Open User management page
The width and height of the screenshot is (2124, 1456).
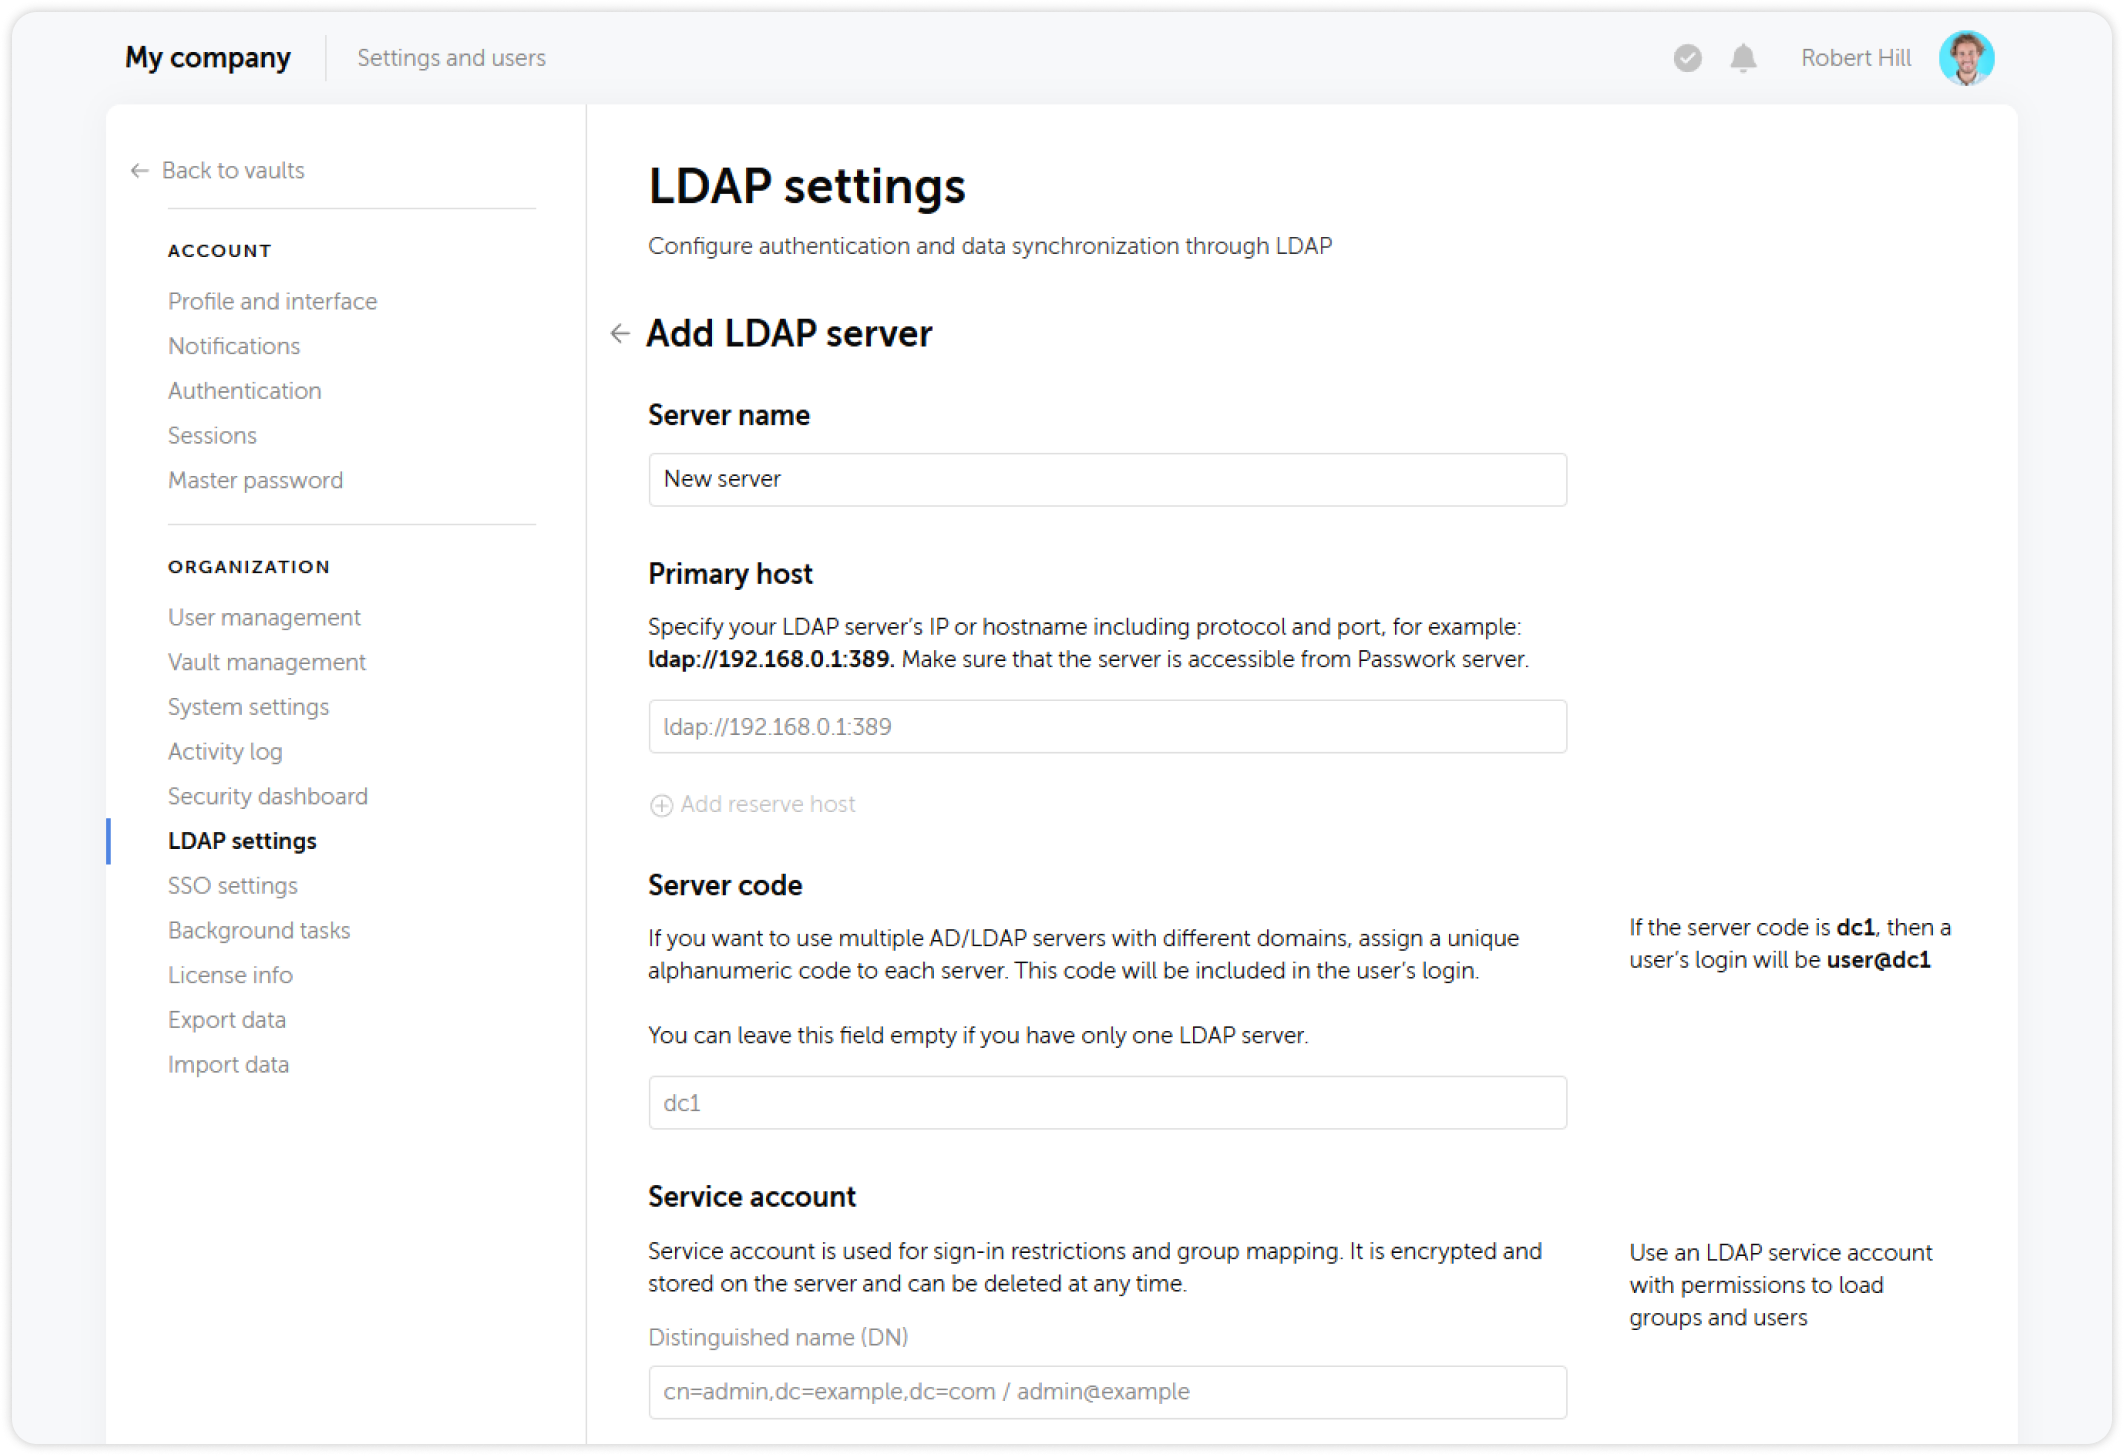click(x=264, y=617)
